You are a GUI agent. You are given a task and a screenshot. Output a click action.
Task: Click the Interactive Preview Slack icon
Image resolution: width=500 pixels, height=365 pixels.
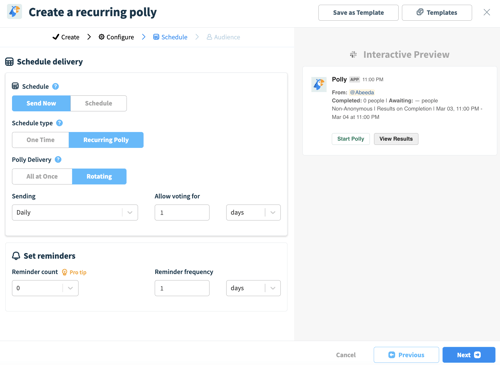[353, 54]
